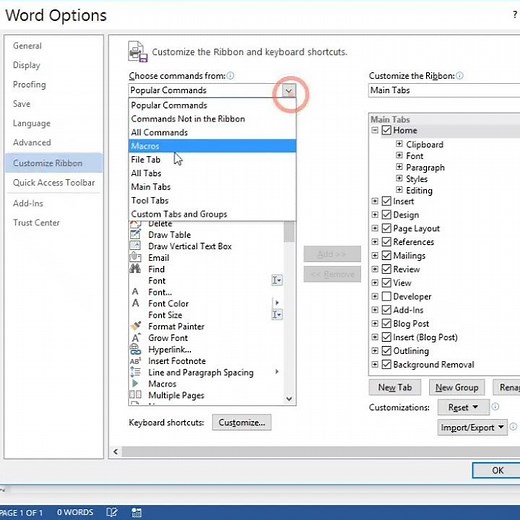Select Custom Tabs and Groups option
The width and height of the screenshot is (520, 520).
click(x=212, y=214)
